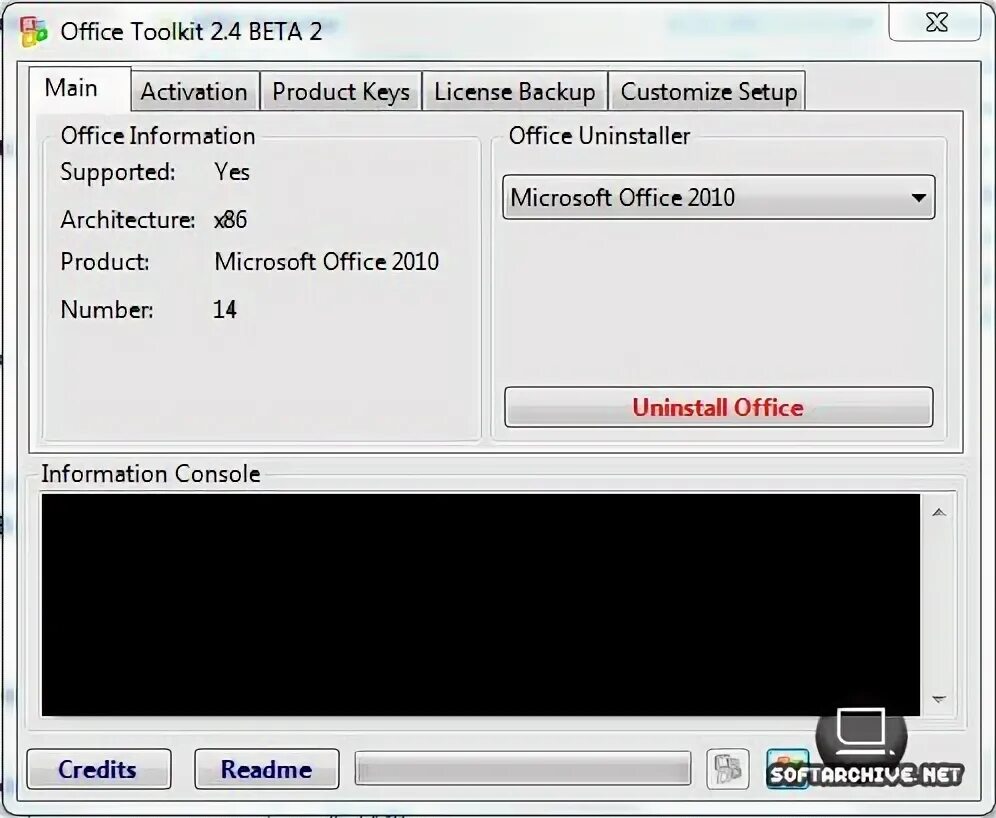
Task: Expand the Office Uninstaller version dropdown
Action: 718,198
